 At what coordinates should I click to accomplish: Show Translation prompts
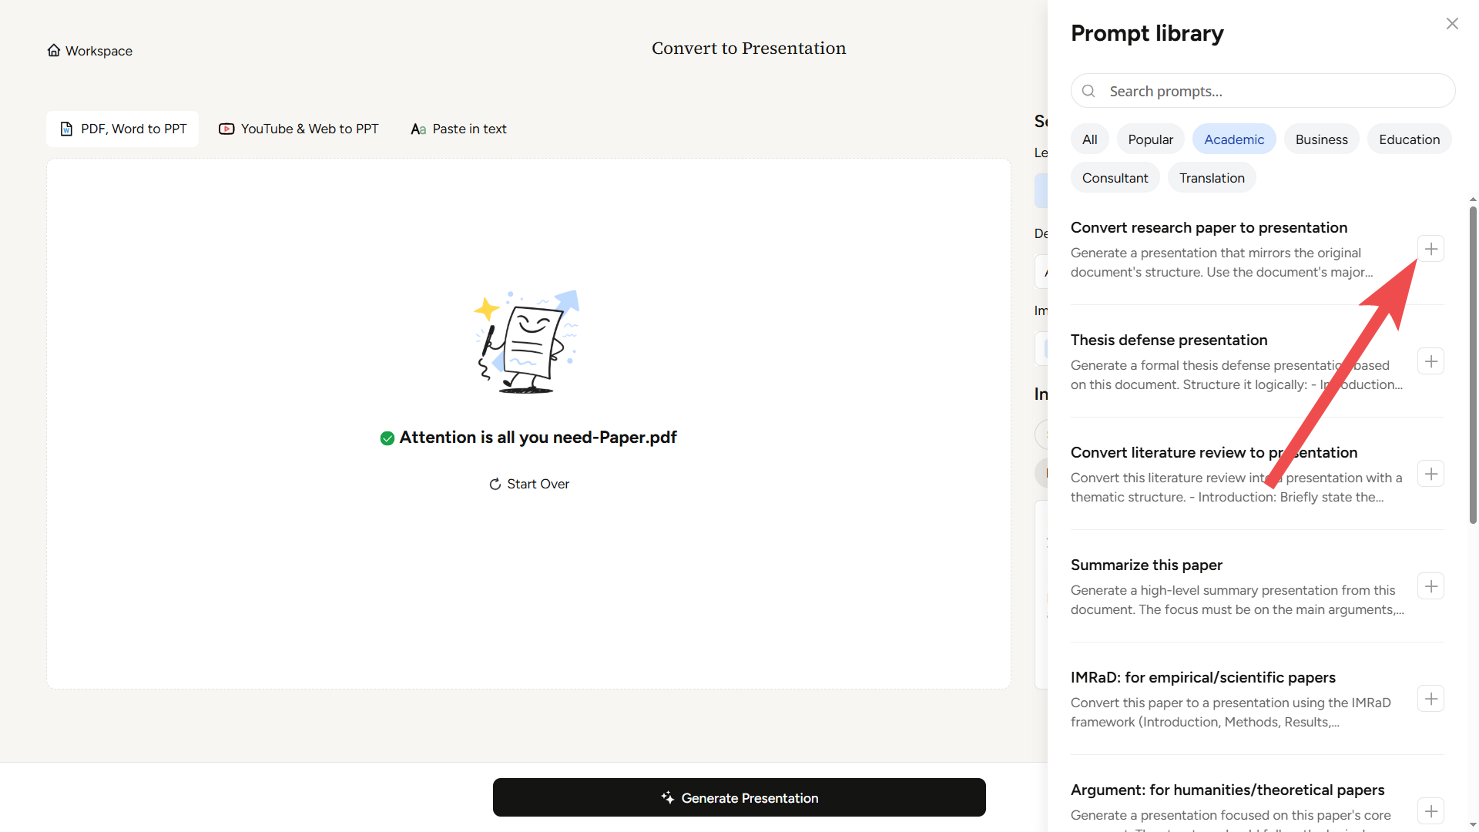pyautogui.click(x=1211, y=178)
